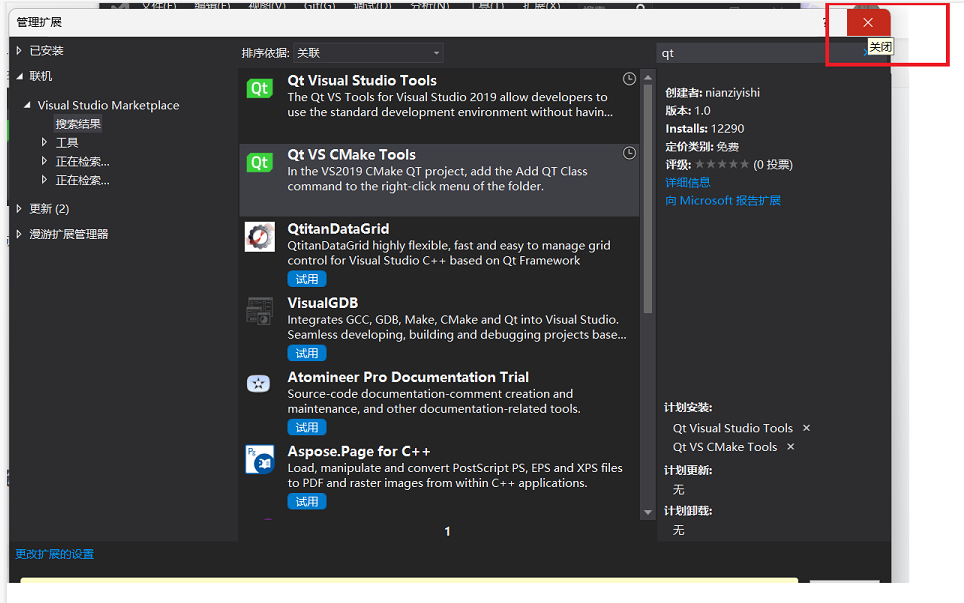Expand the 更新 (2) category
Viewport: 964px width, 603px height.
click(19, 208)
